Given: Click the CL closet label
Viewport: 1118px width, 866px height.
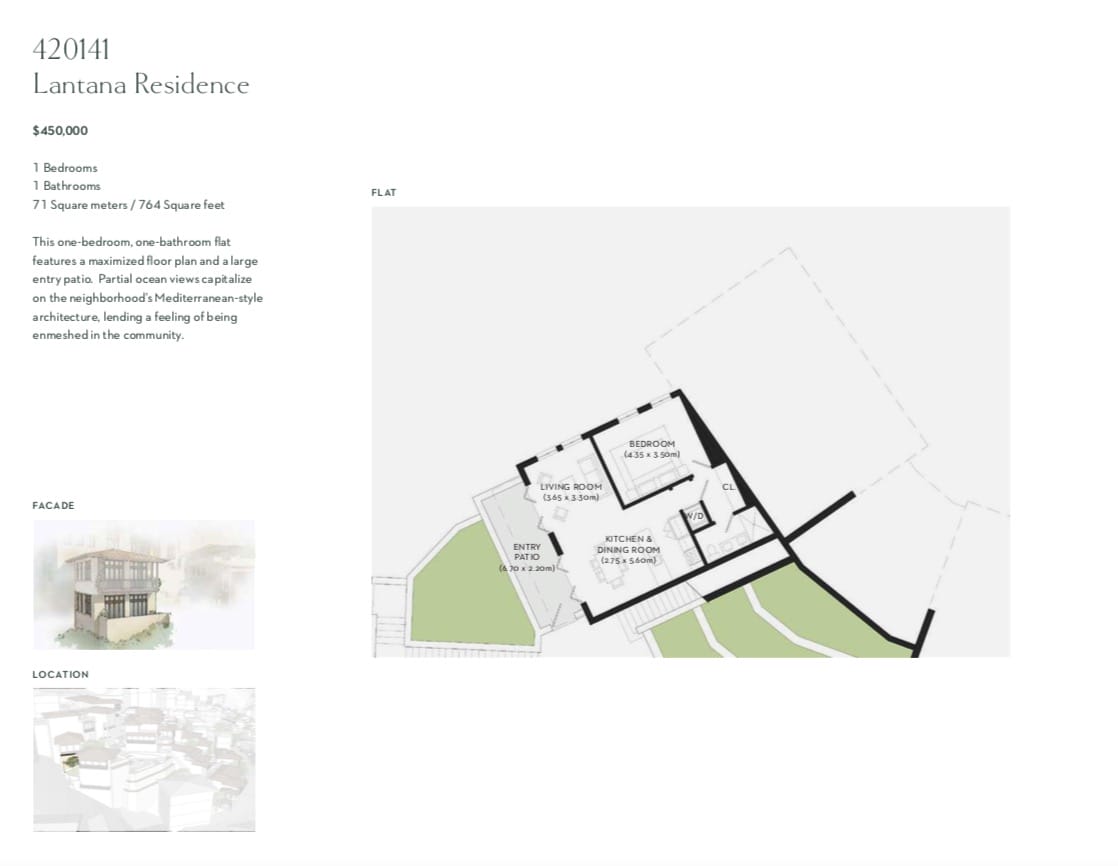Looking at the screenshot, I should [x=728, y=487].
